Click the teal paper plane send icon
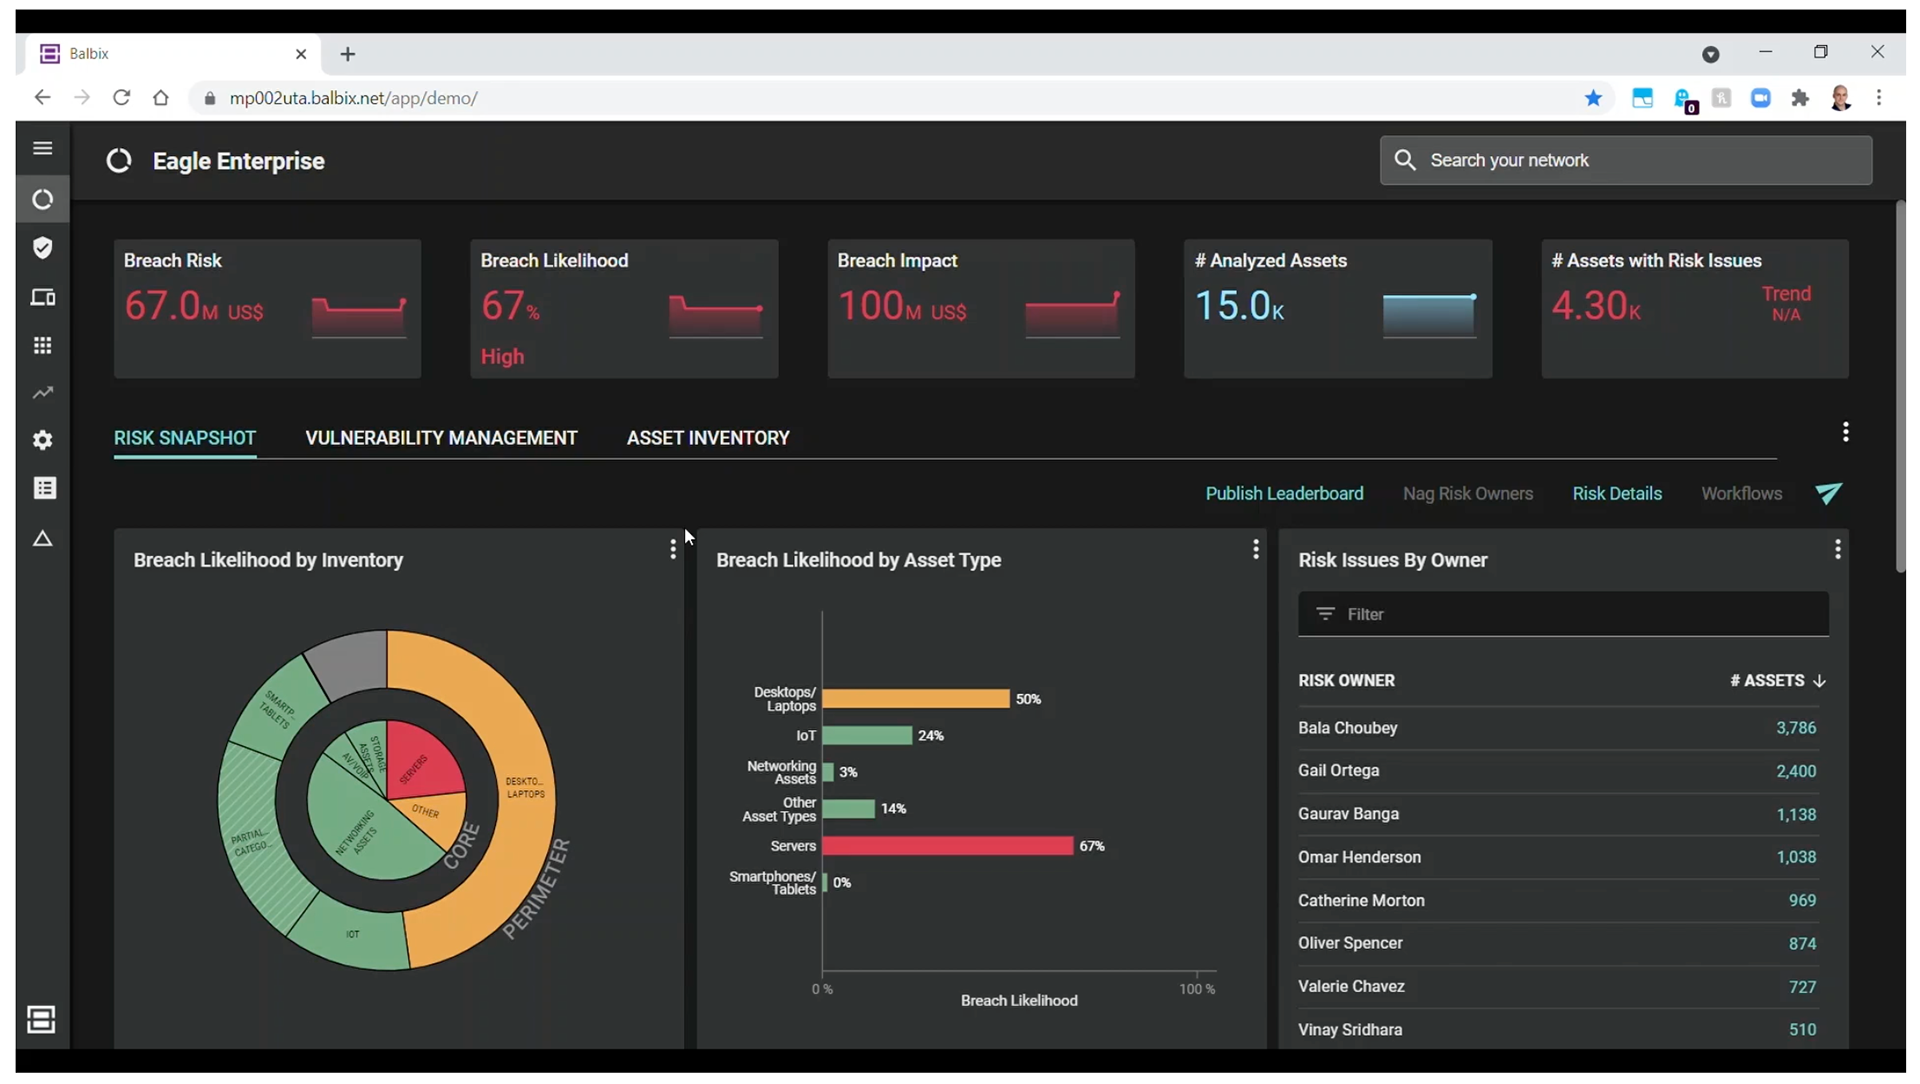The height and width of the screenshot is (1084, 1920). [1828, 493]
